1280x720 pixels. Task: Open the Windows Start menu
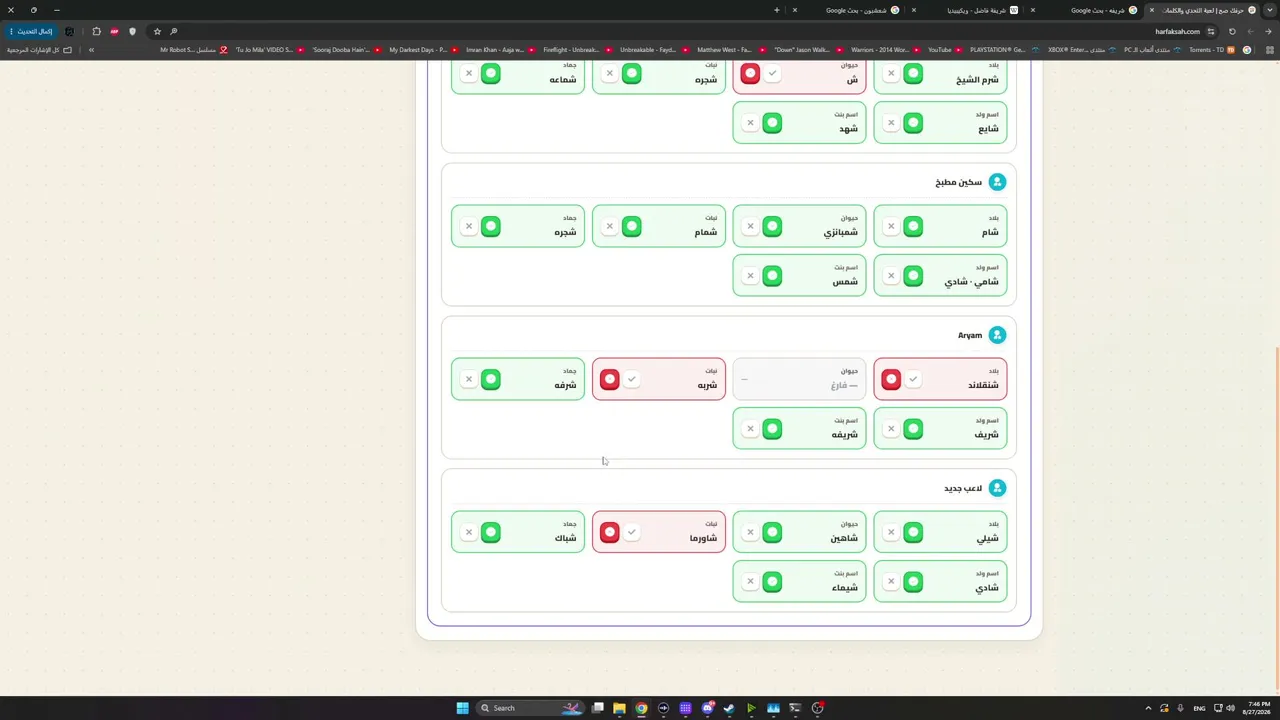click(x=462, y=708)
